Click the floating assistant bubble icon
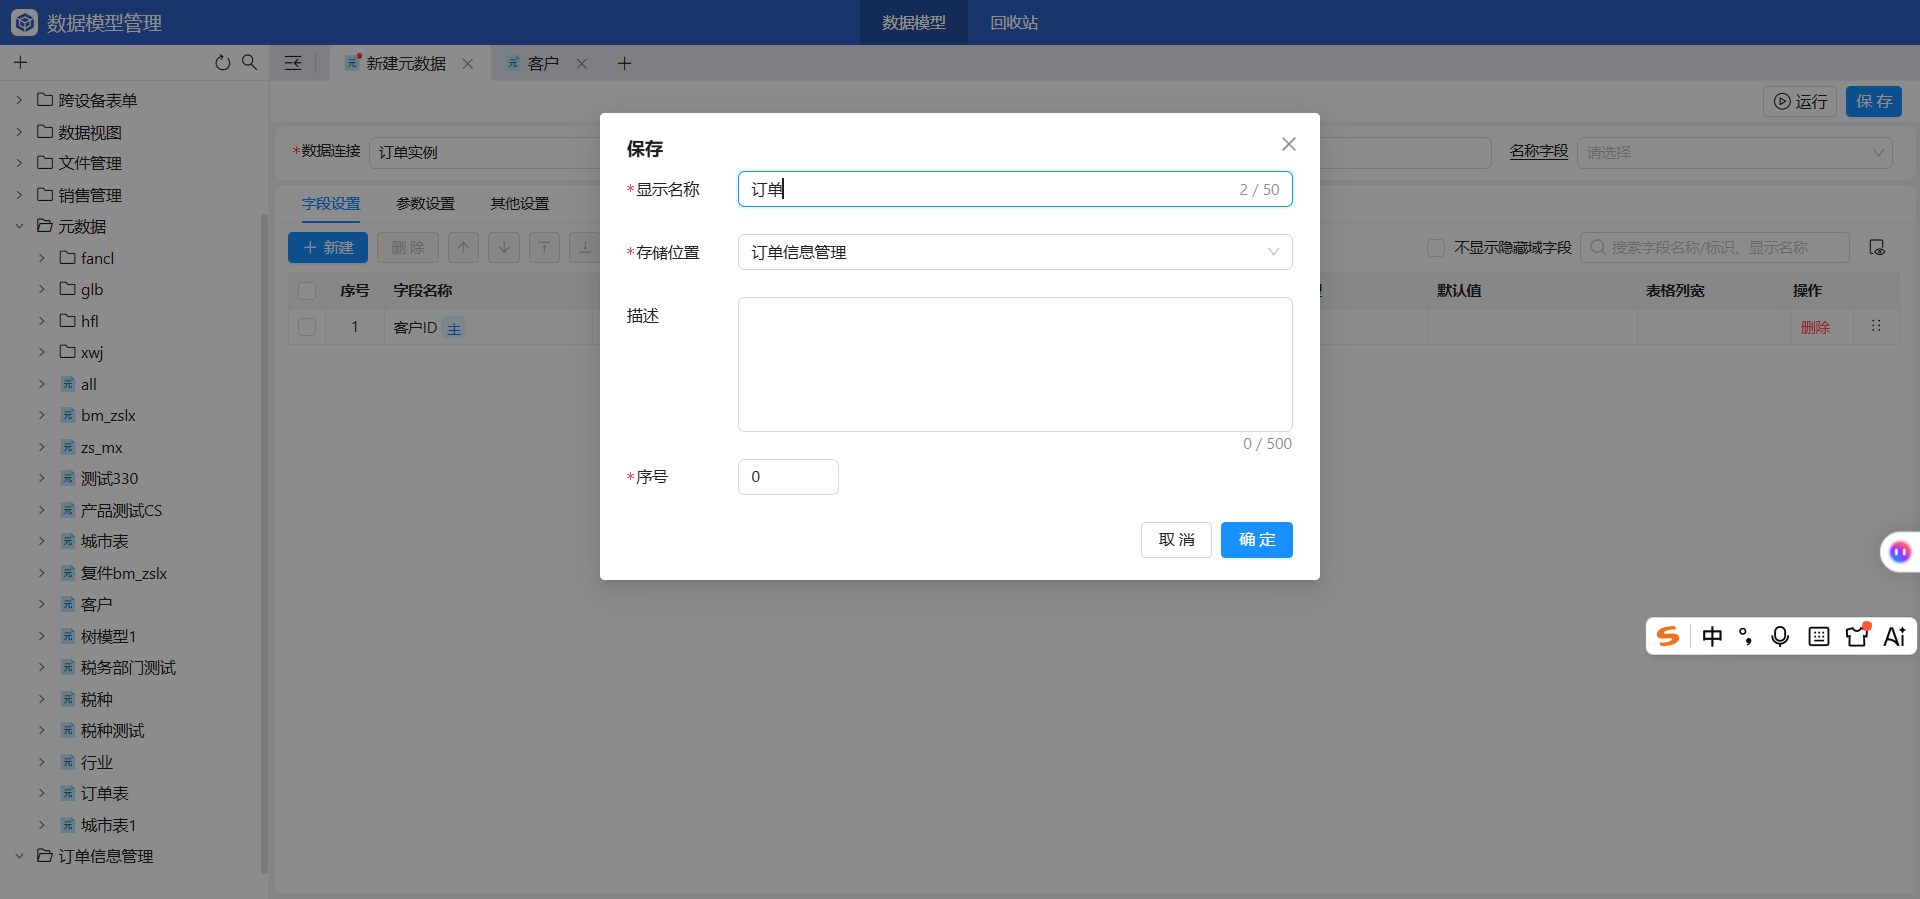This screenshot has height=899, width=1920. click(1899, 552)
